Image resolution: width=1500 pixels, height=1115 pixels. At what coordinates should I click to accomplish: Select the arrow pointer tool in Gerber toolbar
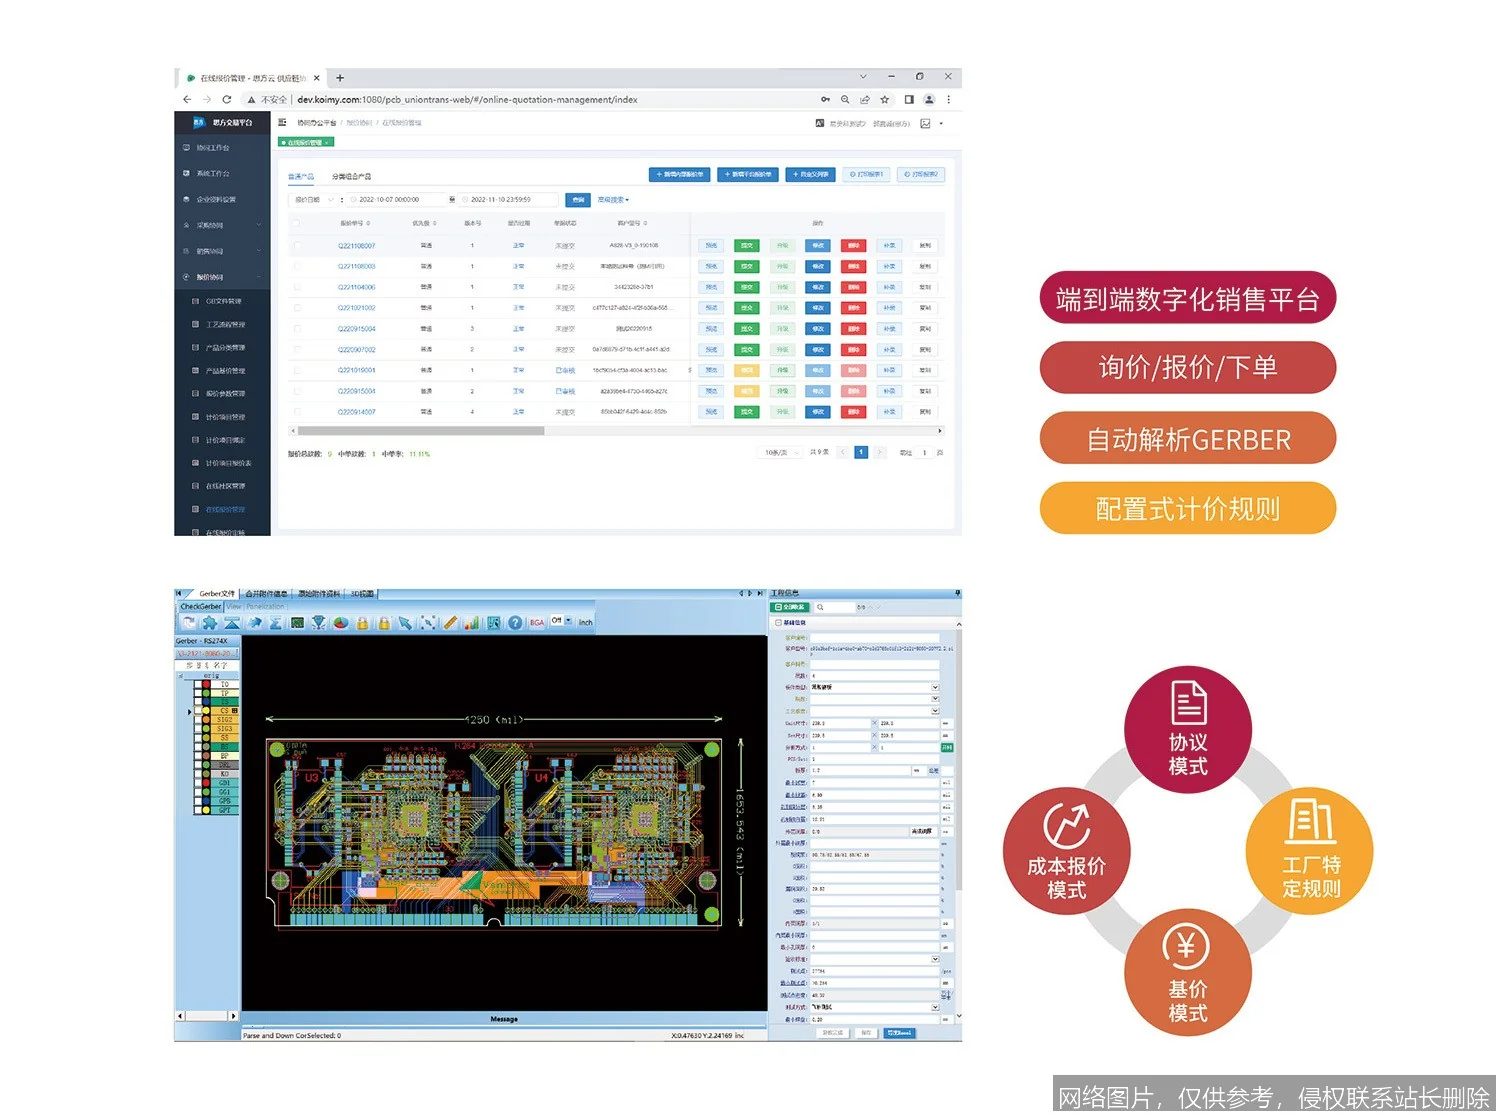(x=405, y=623)
